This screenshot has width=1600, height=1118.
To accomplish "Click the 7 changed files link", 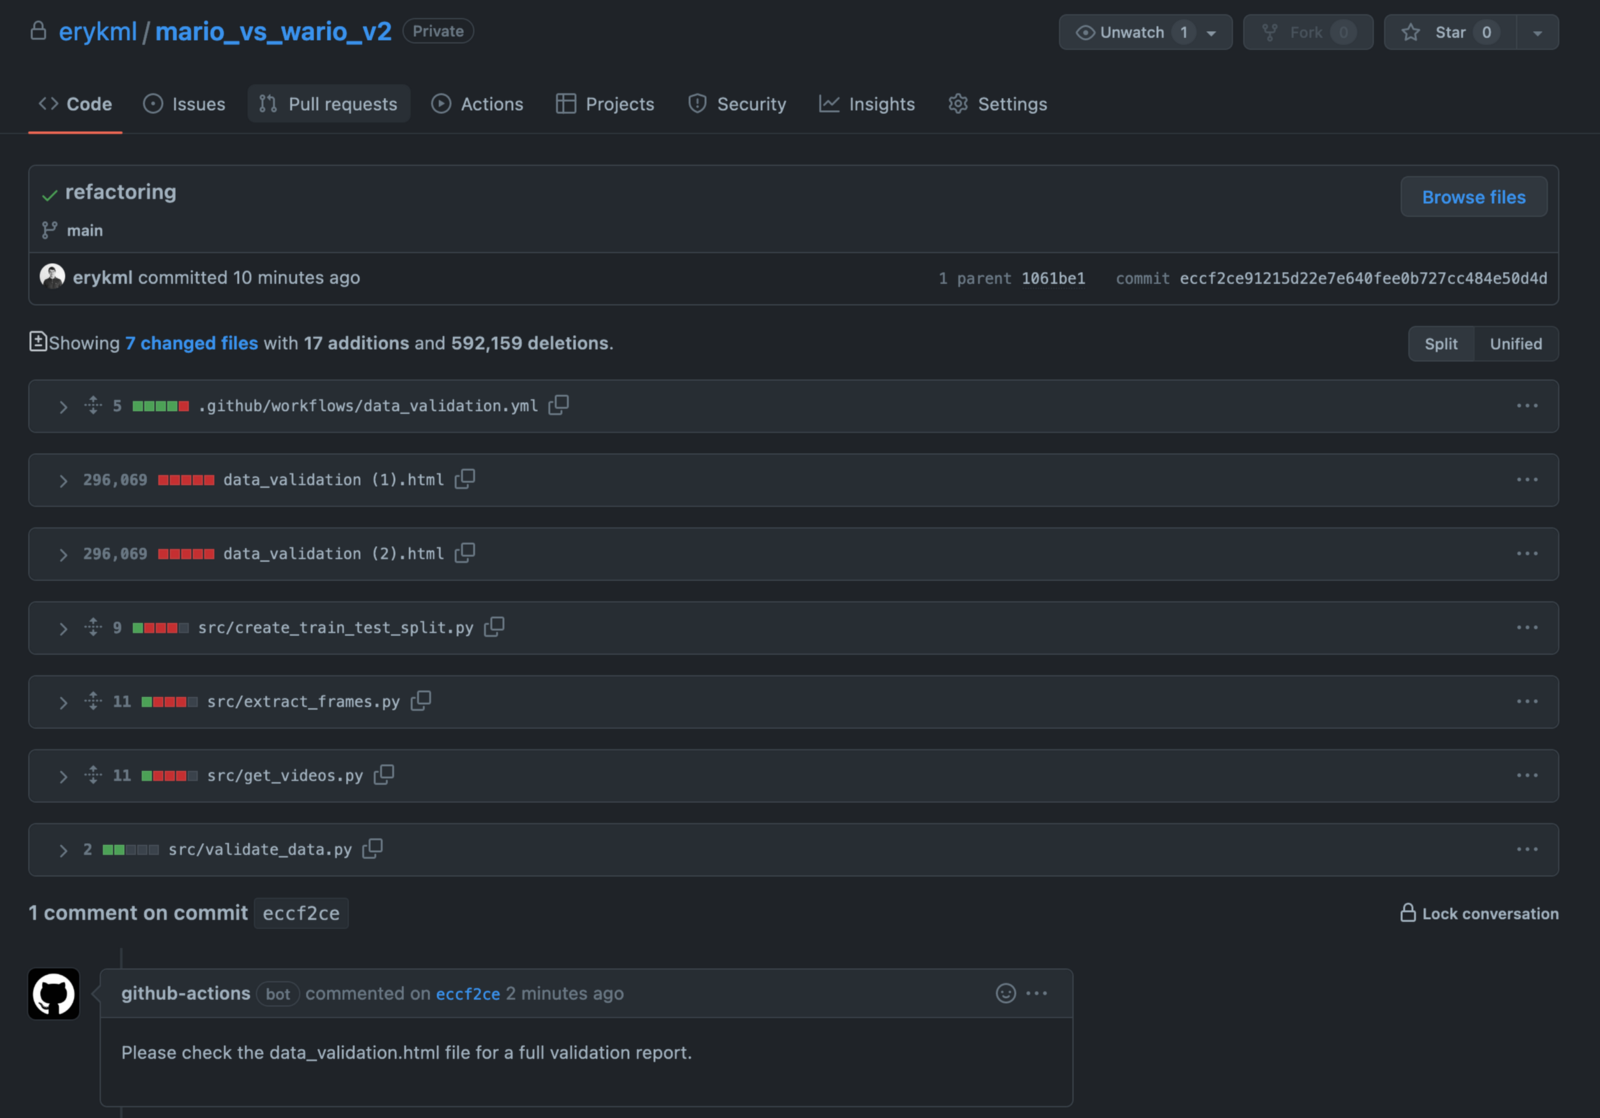I will (191, 343).
